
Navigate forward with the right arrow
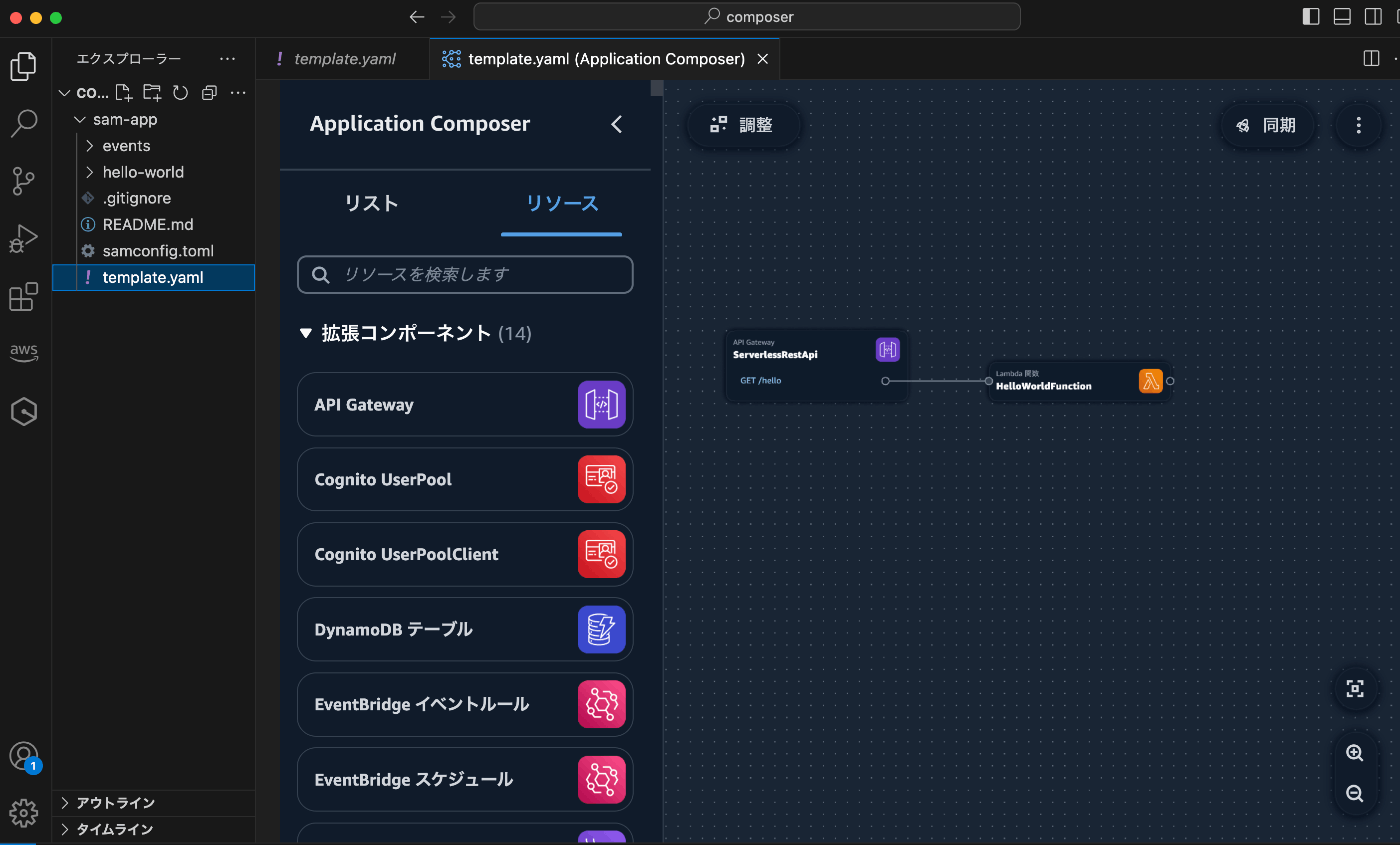point(448,17)
